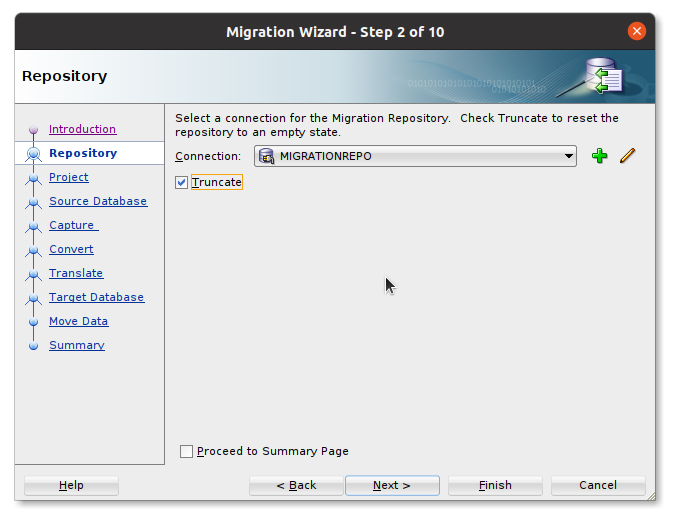674x519 pixels.
Task: Open the Translate step
Action: click(76, 273)
